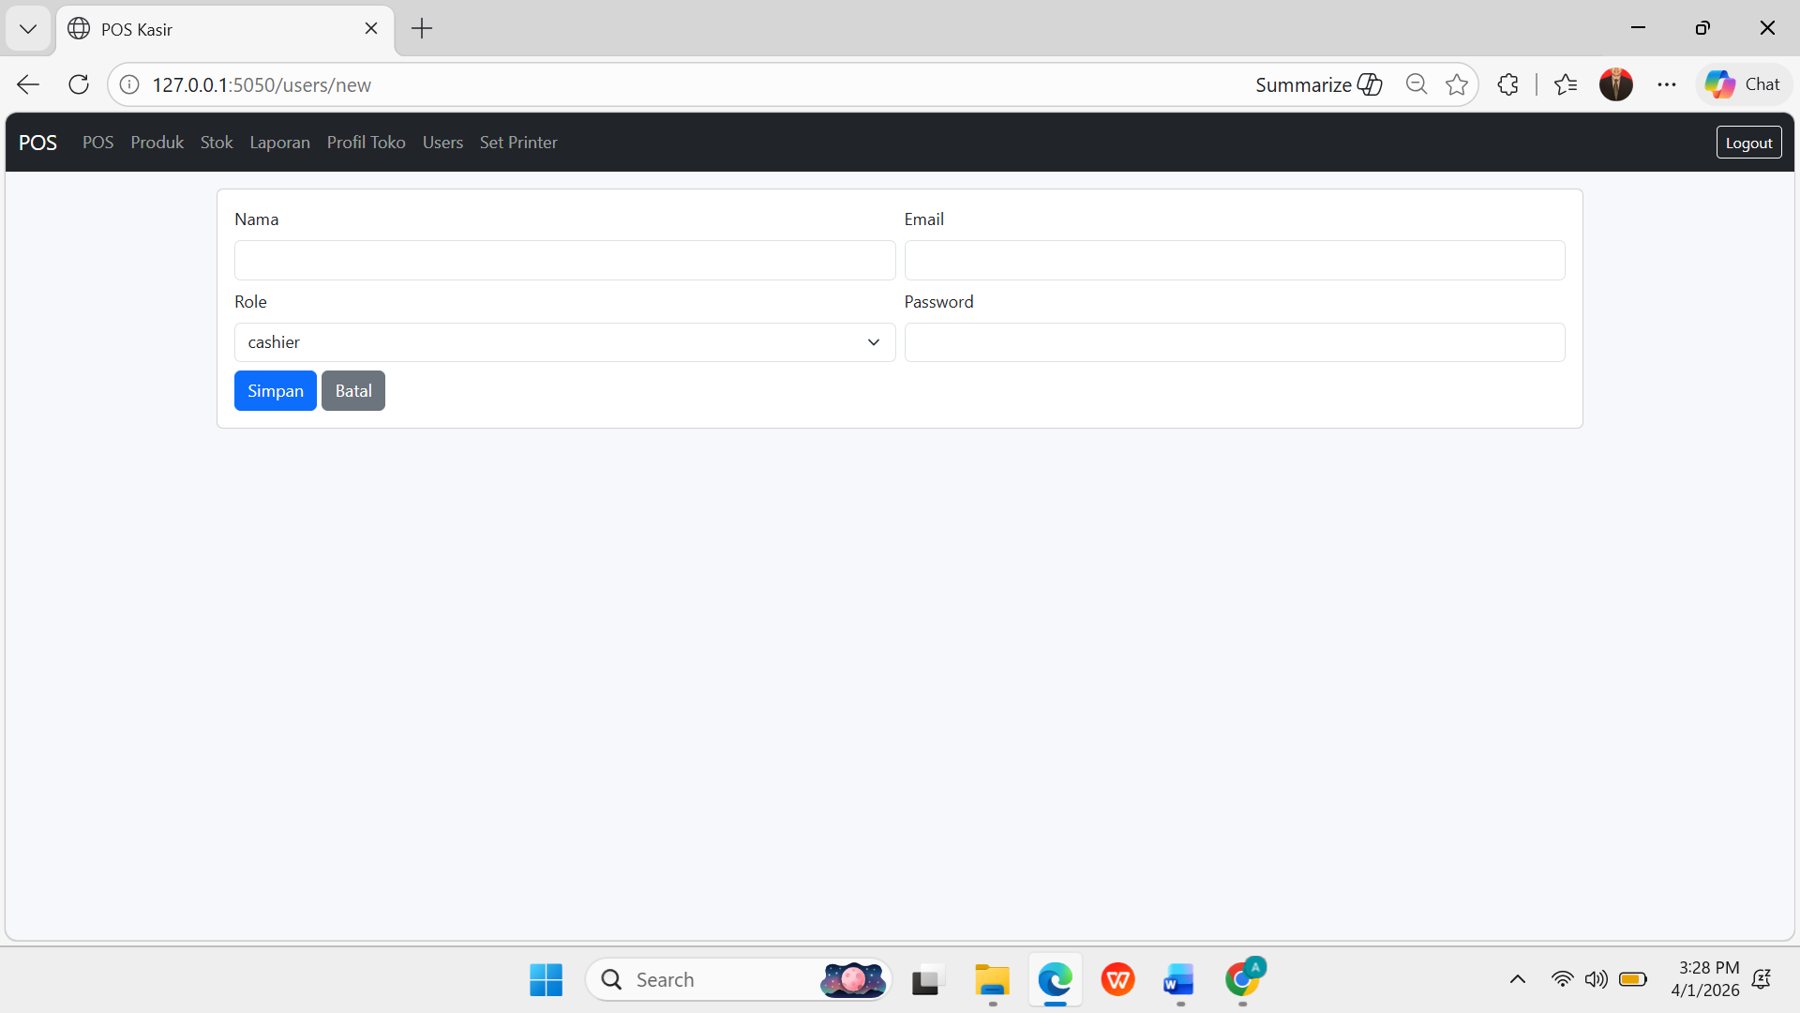Reload the POS Kasir page
Viewport: 1800px width, 1013px height.
78,84
